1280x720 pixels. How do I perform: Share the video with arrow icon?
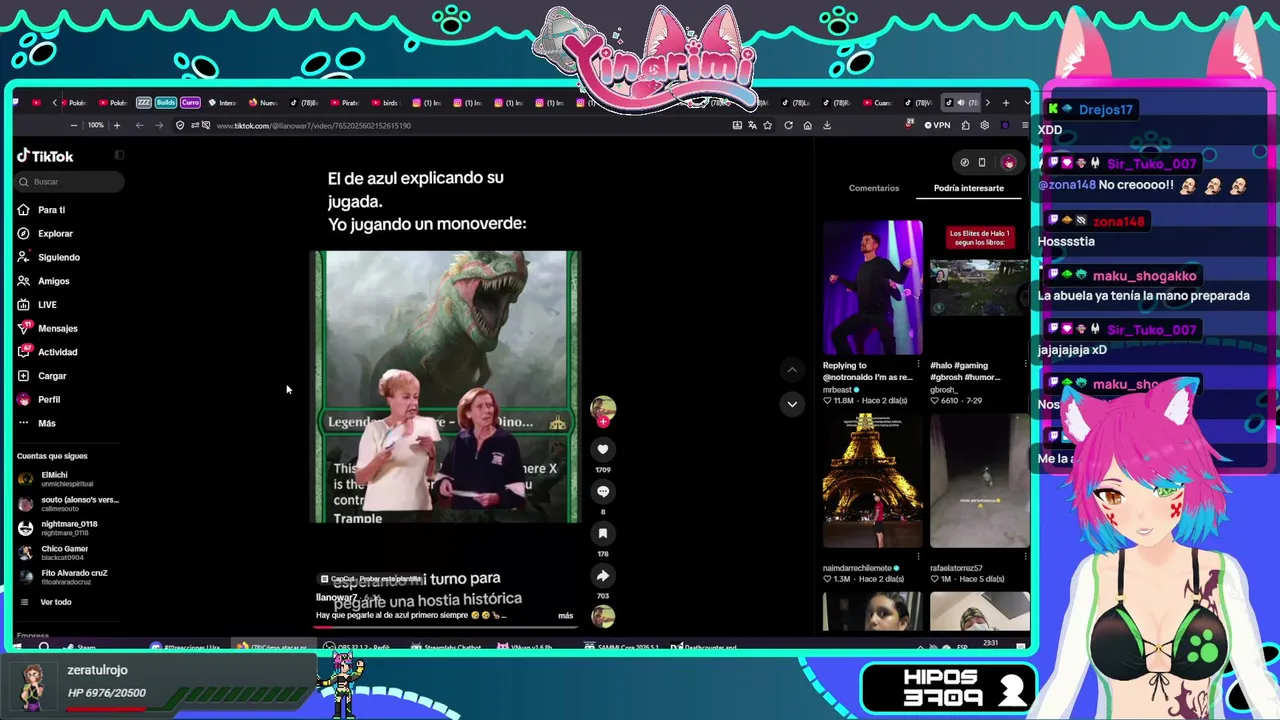tap(603, 576)
